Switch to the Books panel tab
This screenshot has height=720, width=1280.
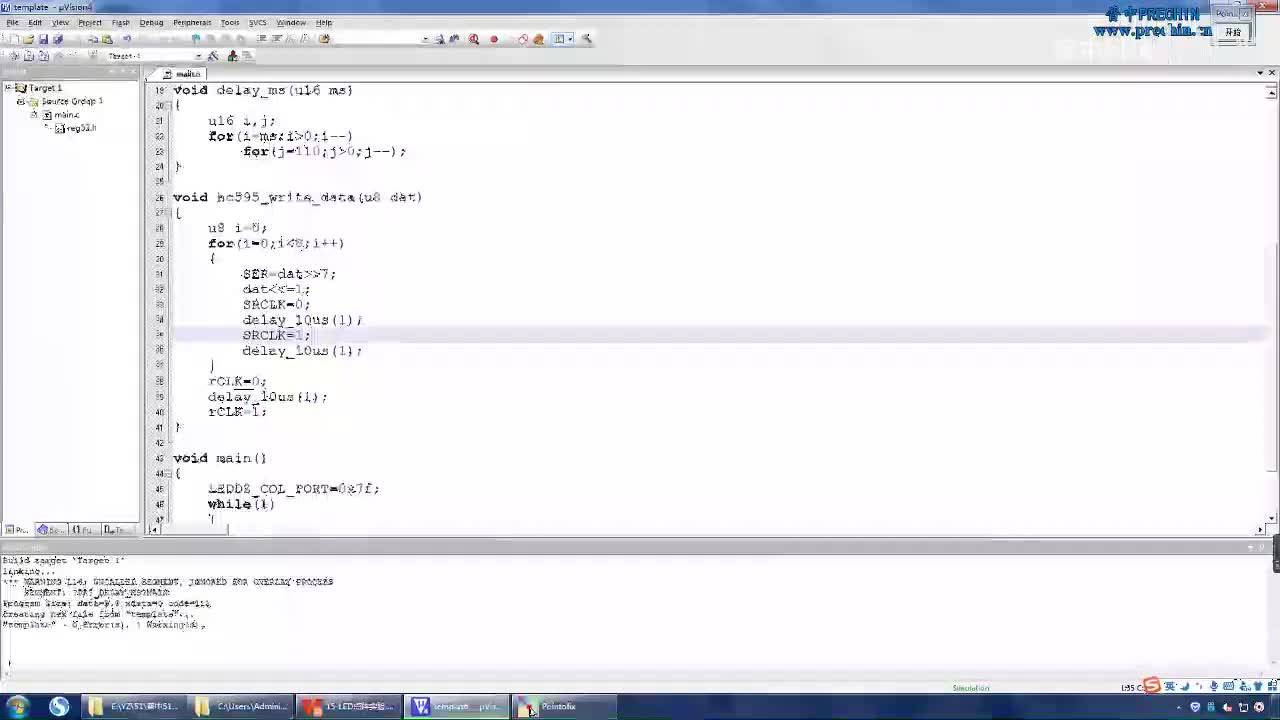(x=49, y=530)
